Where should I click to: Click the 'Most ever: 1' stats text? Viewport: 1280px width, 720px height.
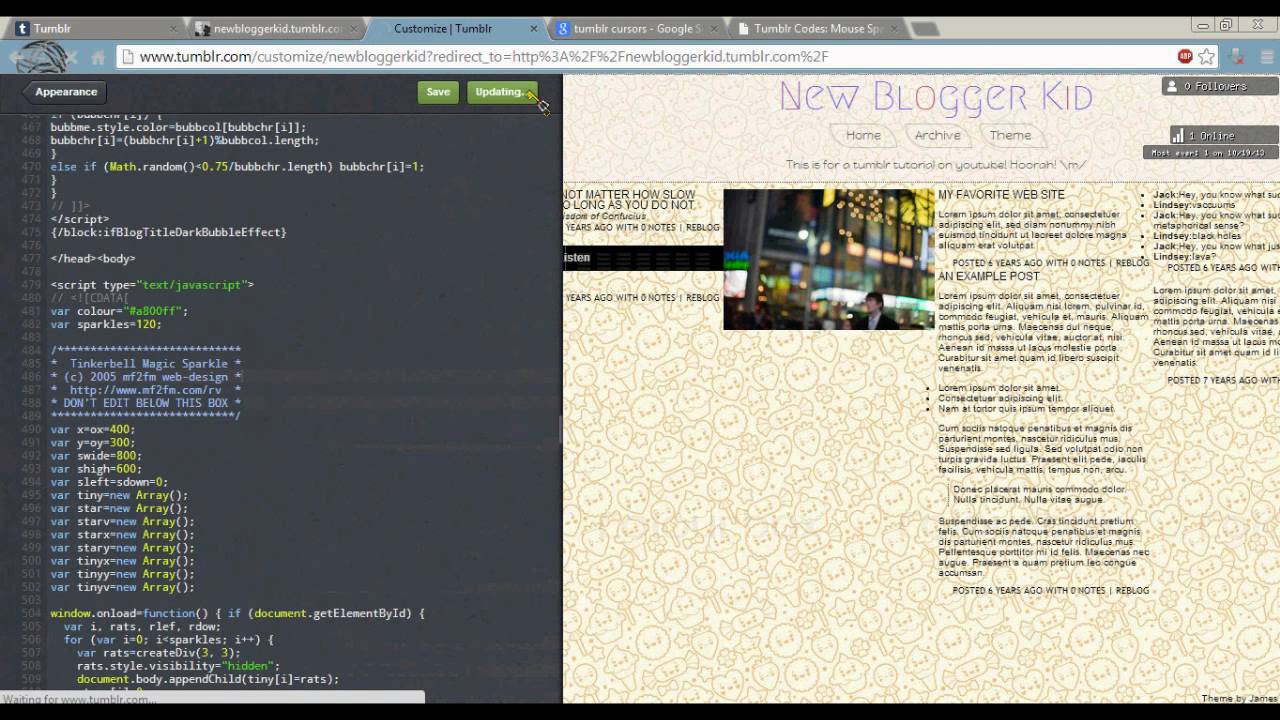[x=1211, y=153]
